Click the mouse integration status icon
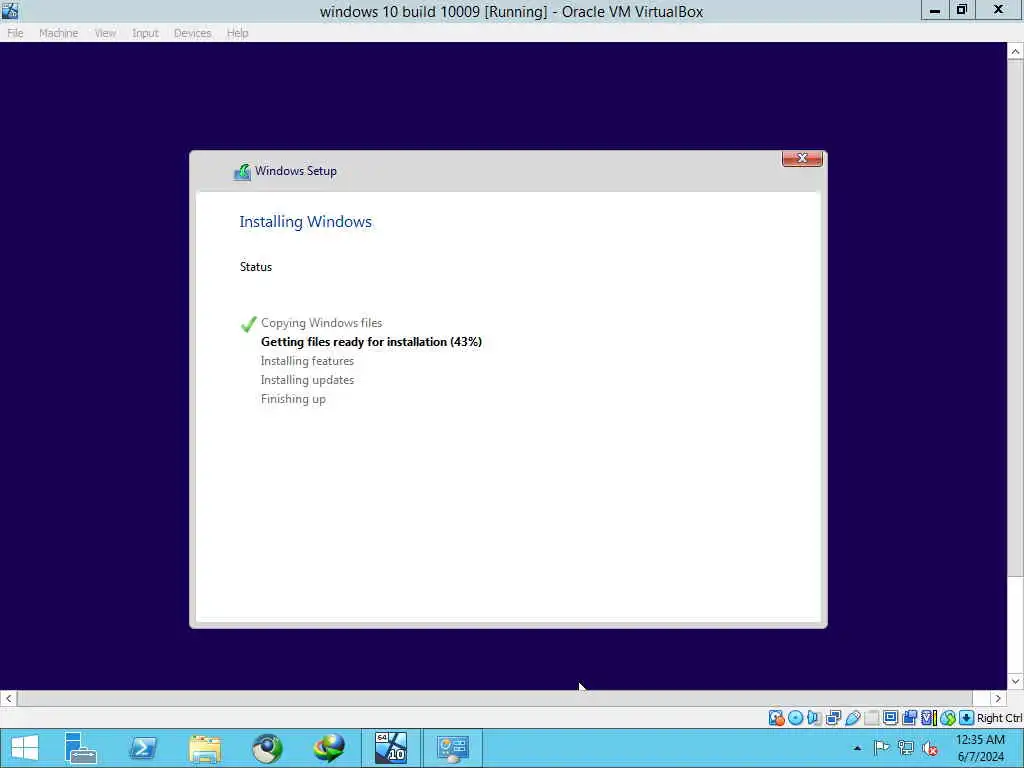The height and width of the screenshot is (768, 1024). pyautogui.click(x=948, y=718)
